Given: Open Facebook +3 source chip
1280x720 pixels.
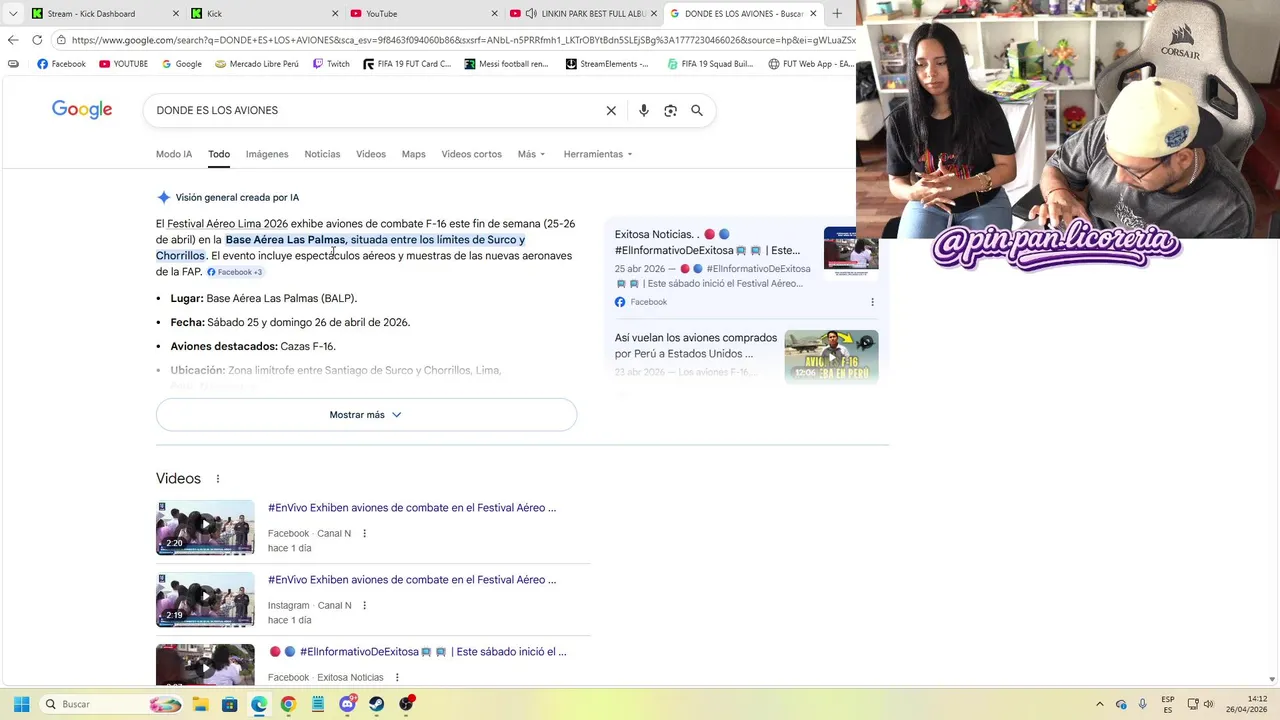Looking at the screenshot, I should click(235, 272).
